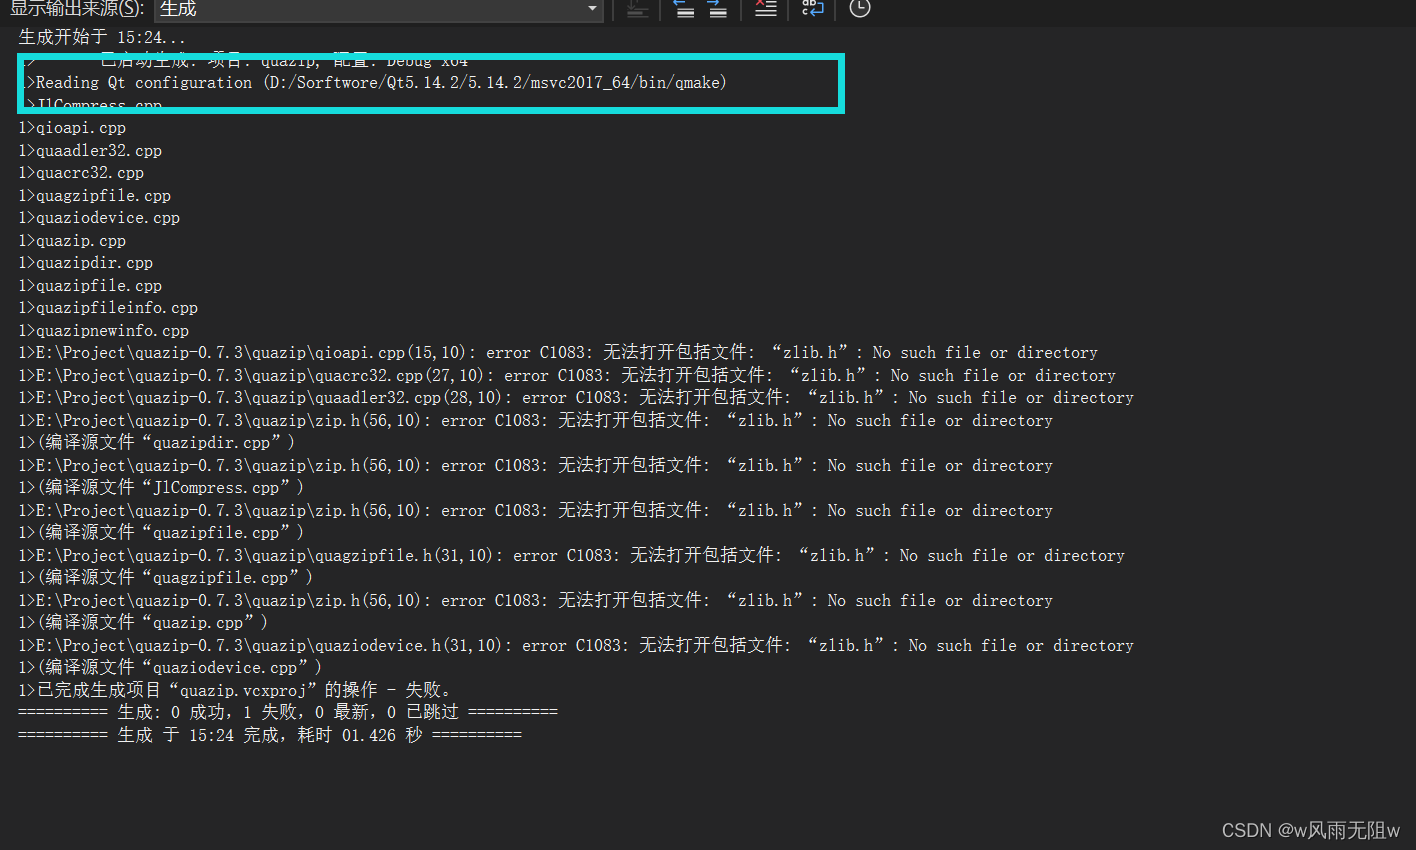Click the 编译源文件 "JlCompress.cpp" line
The width and height of the screenshot is (1416, 850).
point(161,488)
